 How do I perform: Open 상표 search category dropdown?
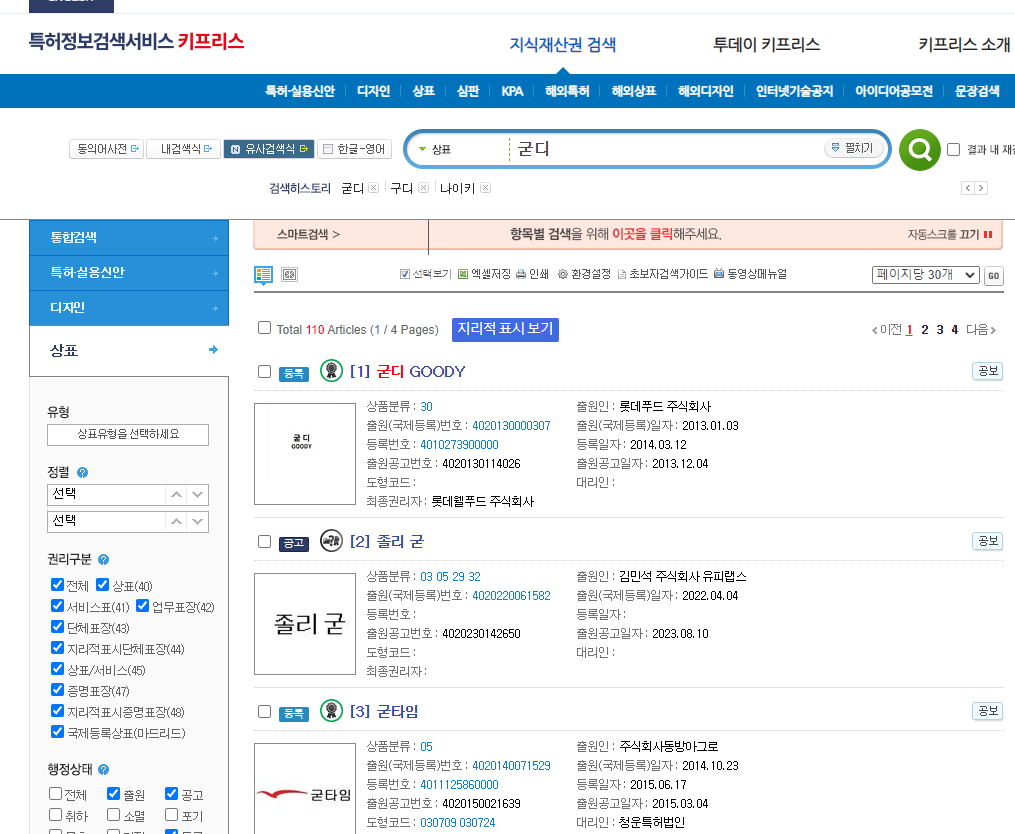pyautogui.click(x=435, y=150)
